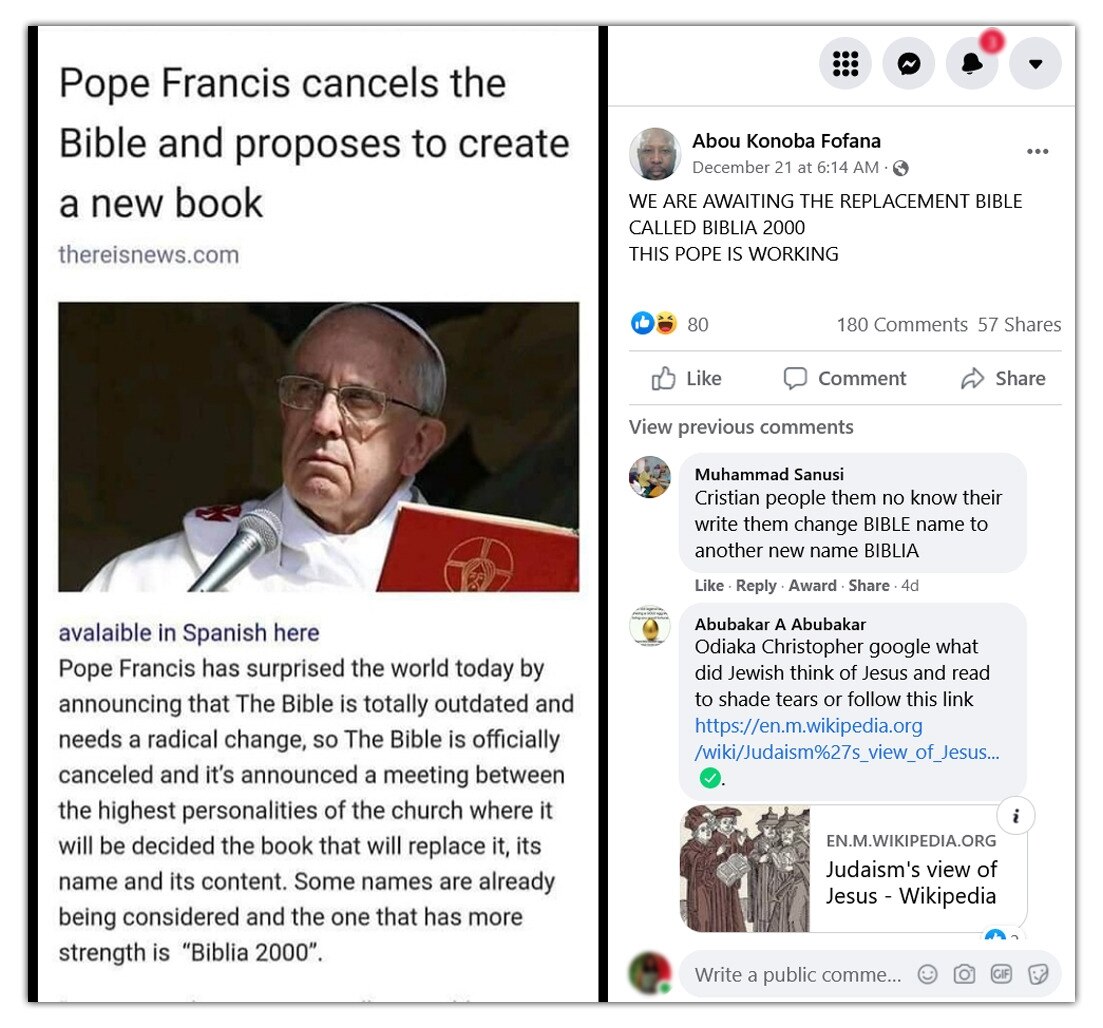Open the info icon on Wikipedia link preview
Screen dimensions: 1103x1028
click(x=1015, y=816)
